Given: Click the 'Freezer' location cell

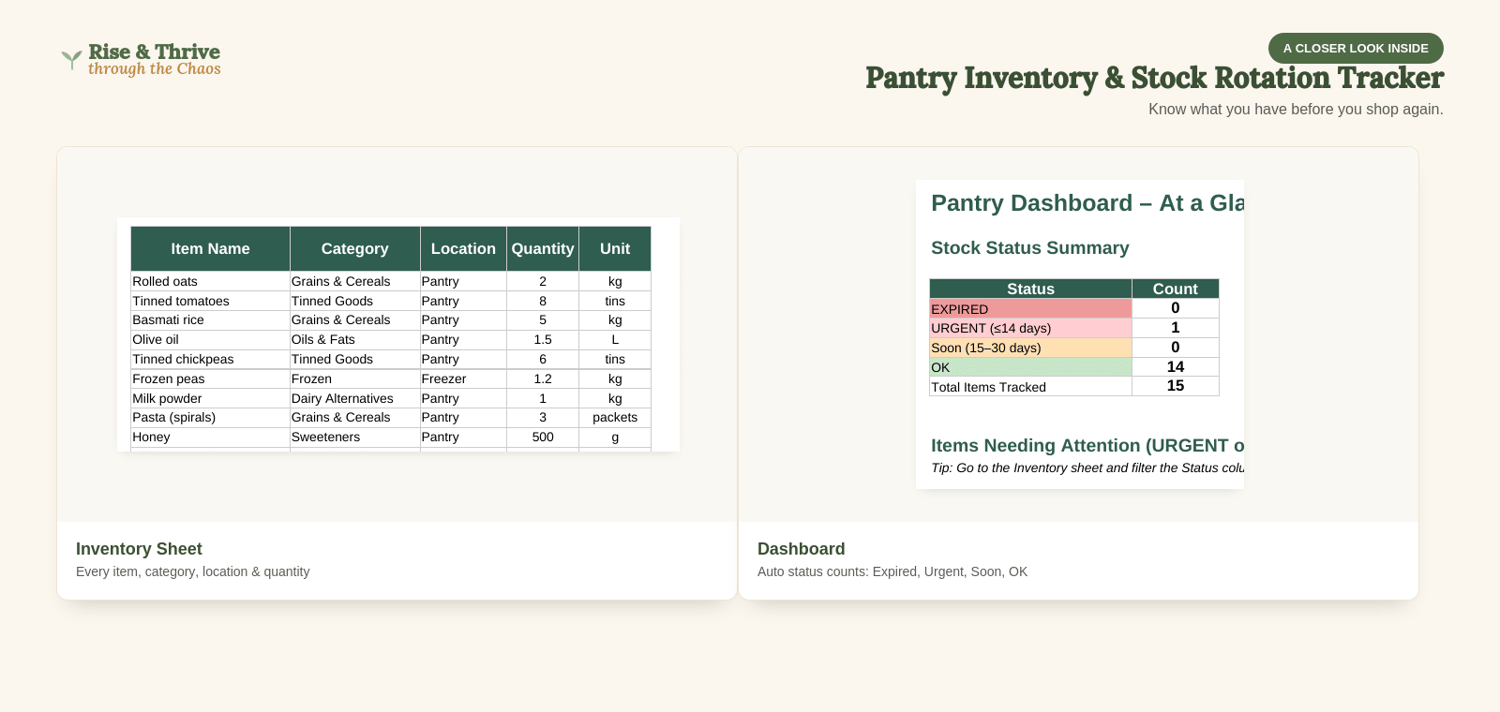Looking at the screenshot, I should (463, 379).
